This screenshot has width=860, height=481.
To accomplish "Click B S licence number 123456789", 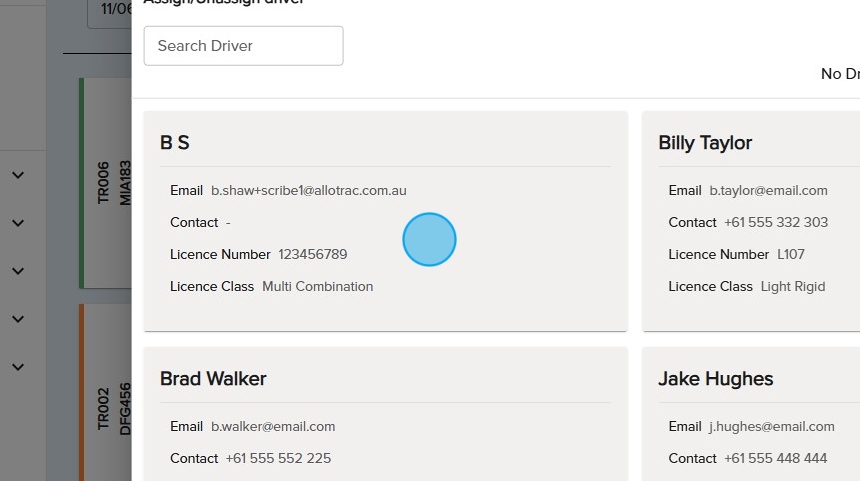I will 312,254.
